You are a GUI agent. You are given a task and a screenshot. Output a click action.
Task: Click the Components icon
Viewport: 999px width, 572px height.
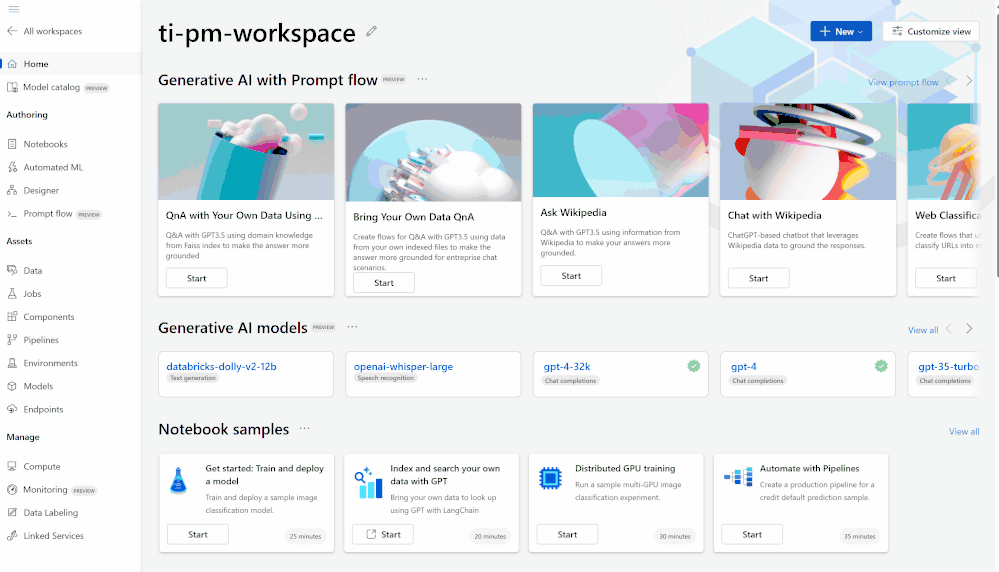click(x=12, y=317)
